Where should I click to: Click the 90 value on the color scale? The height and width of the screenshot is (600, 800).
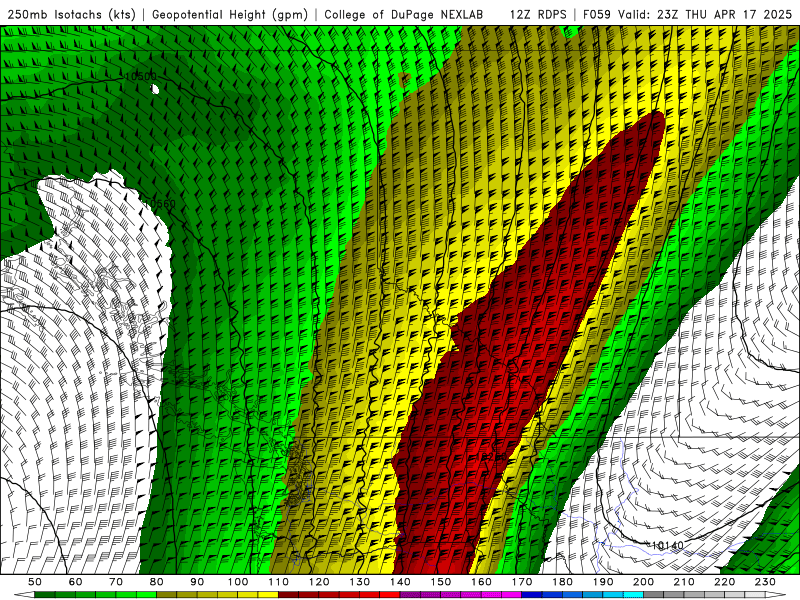(x=197, y=582)
